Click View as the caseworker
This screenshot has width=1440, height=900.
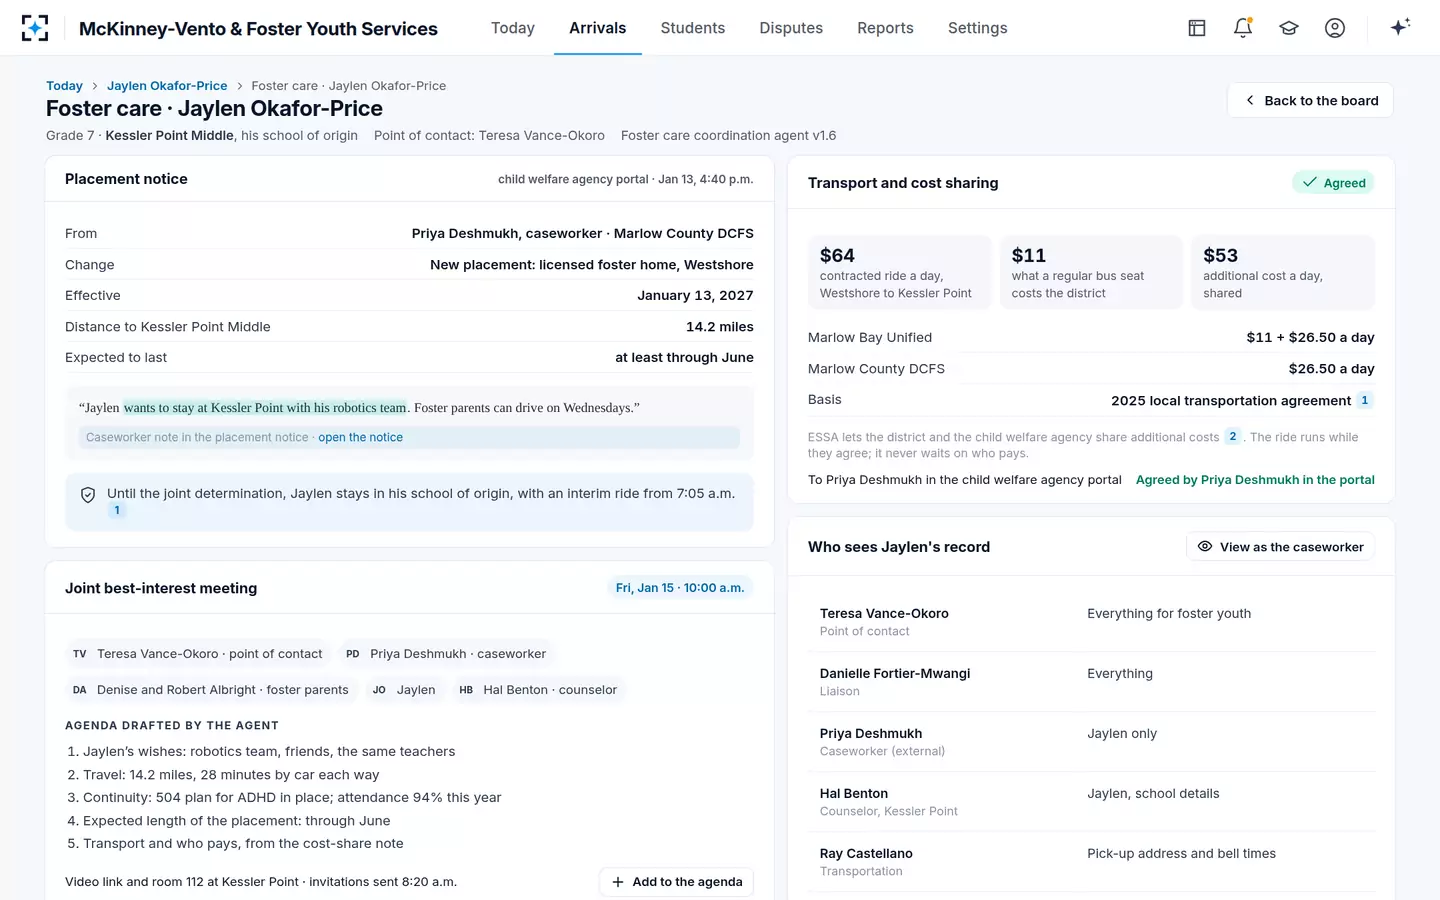[1281, 547]
